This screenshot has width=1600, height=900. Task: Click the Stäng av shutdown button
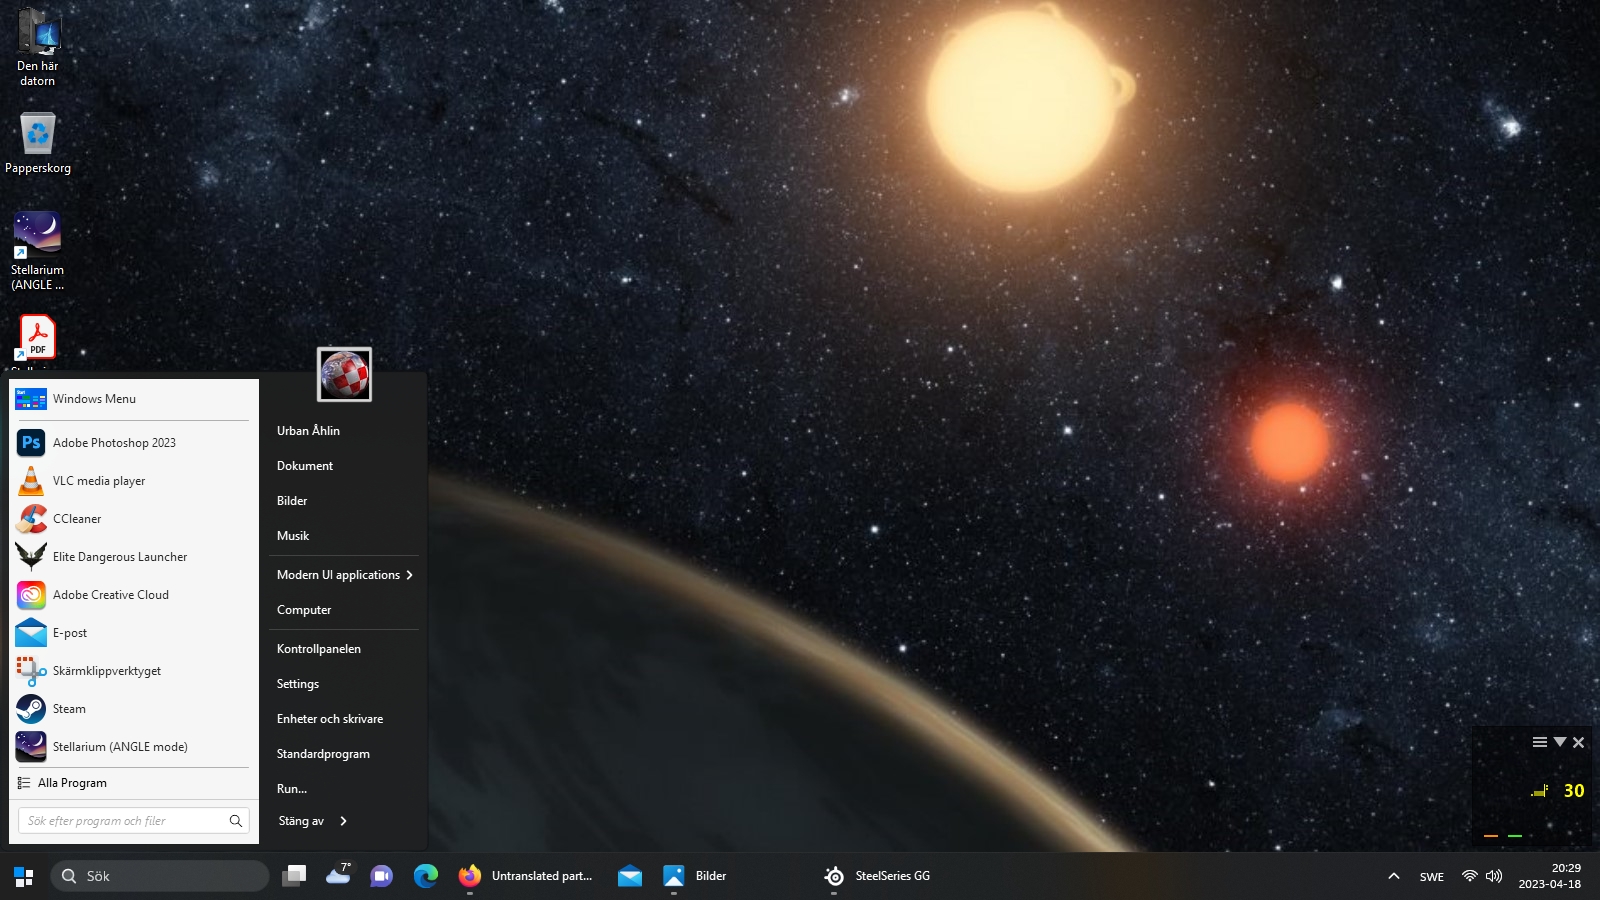coord(301,821)
